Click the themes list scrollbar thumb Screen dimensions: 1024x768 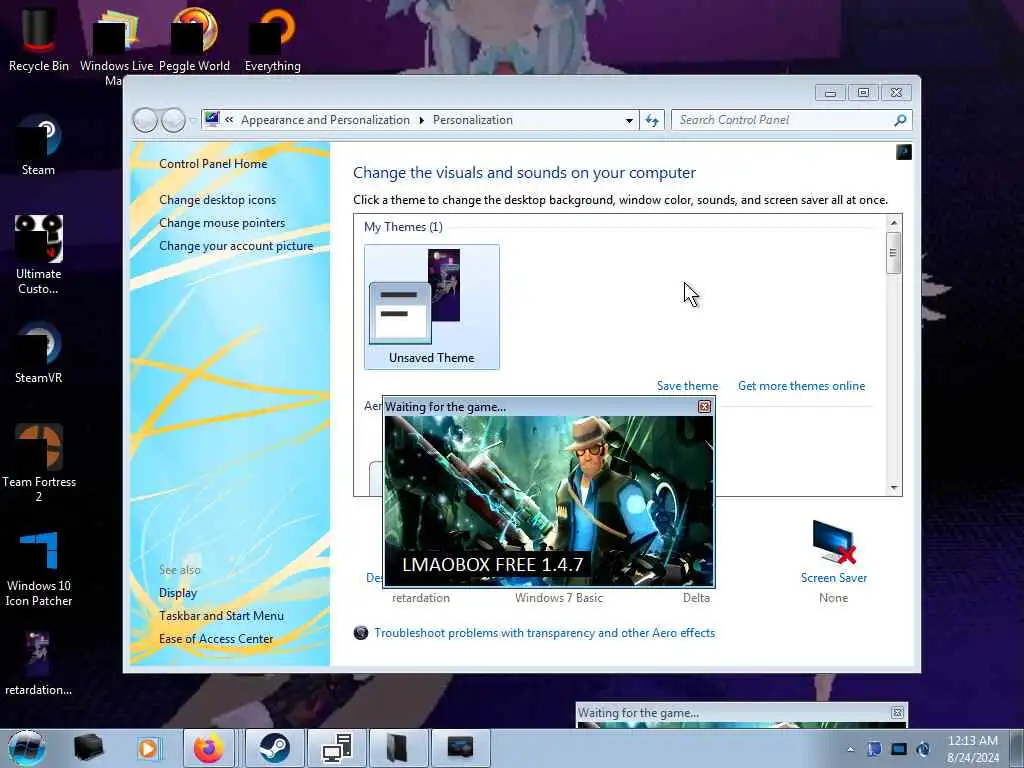click(893, 253)
